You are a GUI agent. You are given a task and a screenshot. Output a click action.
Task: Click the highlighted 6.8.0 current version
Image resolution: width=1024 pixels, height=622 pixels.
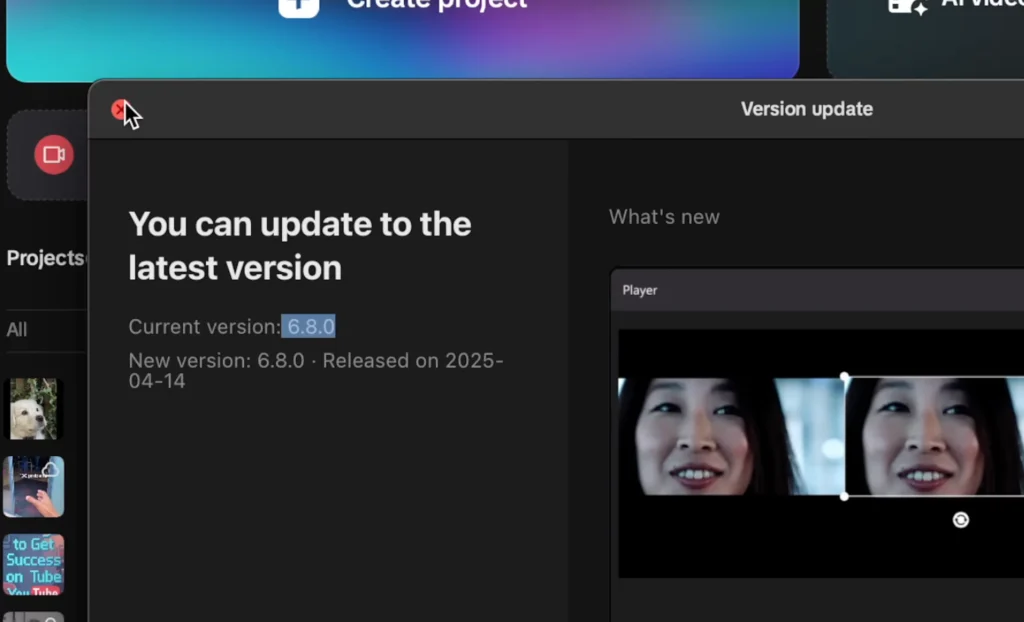tap(308, 326)
